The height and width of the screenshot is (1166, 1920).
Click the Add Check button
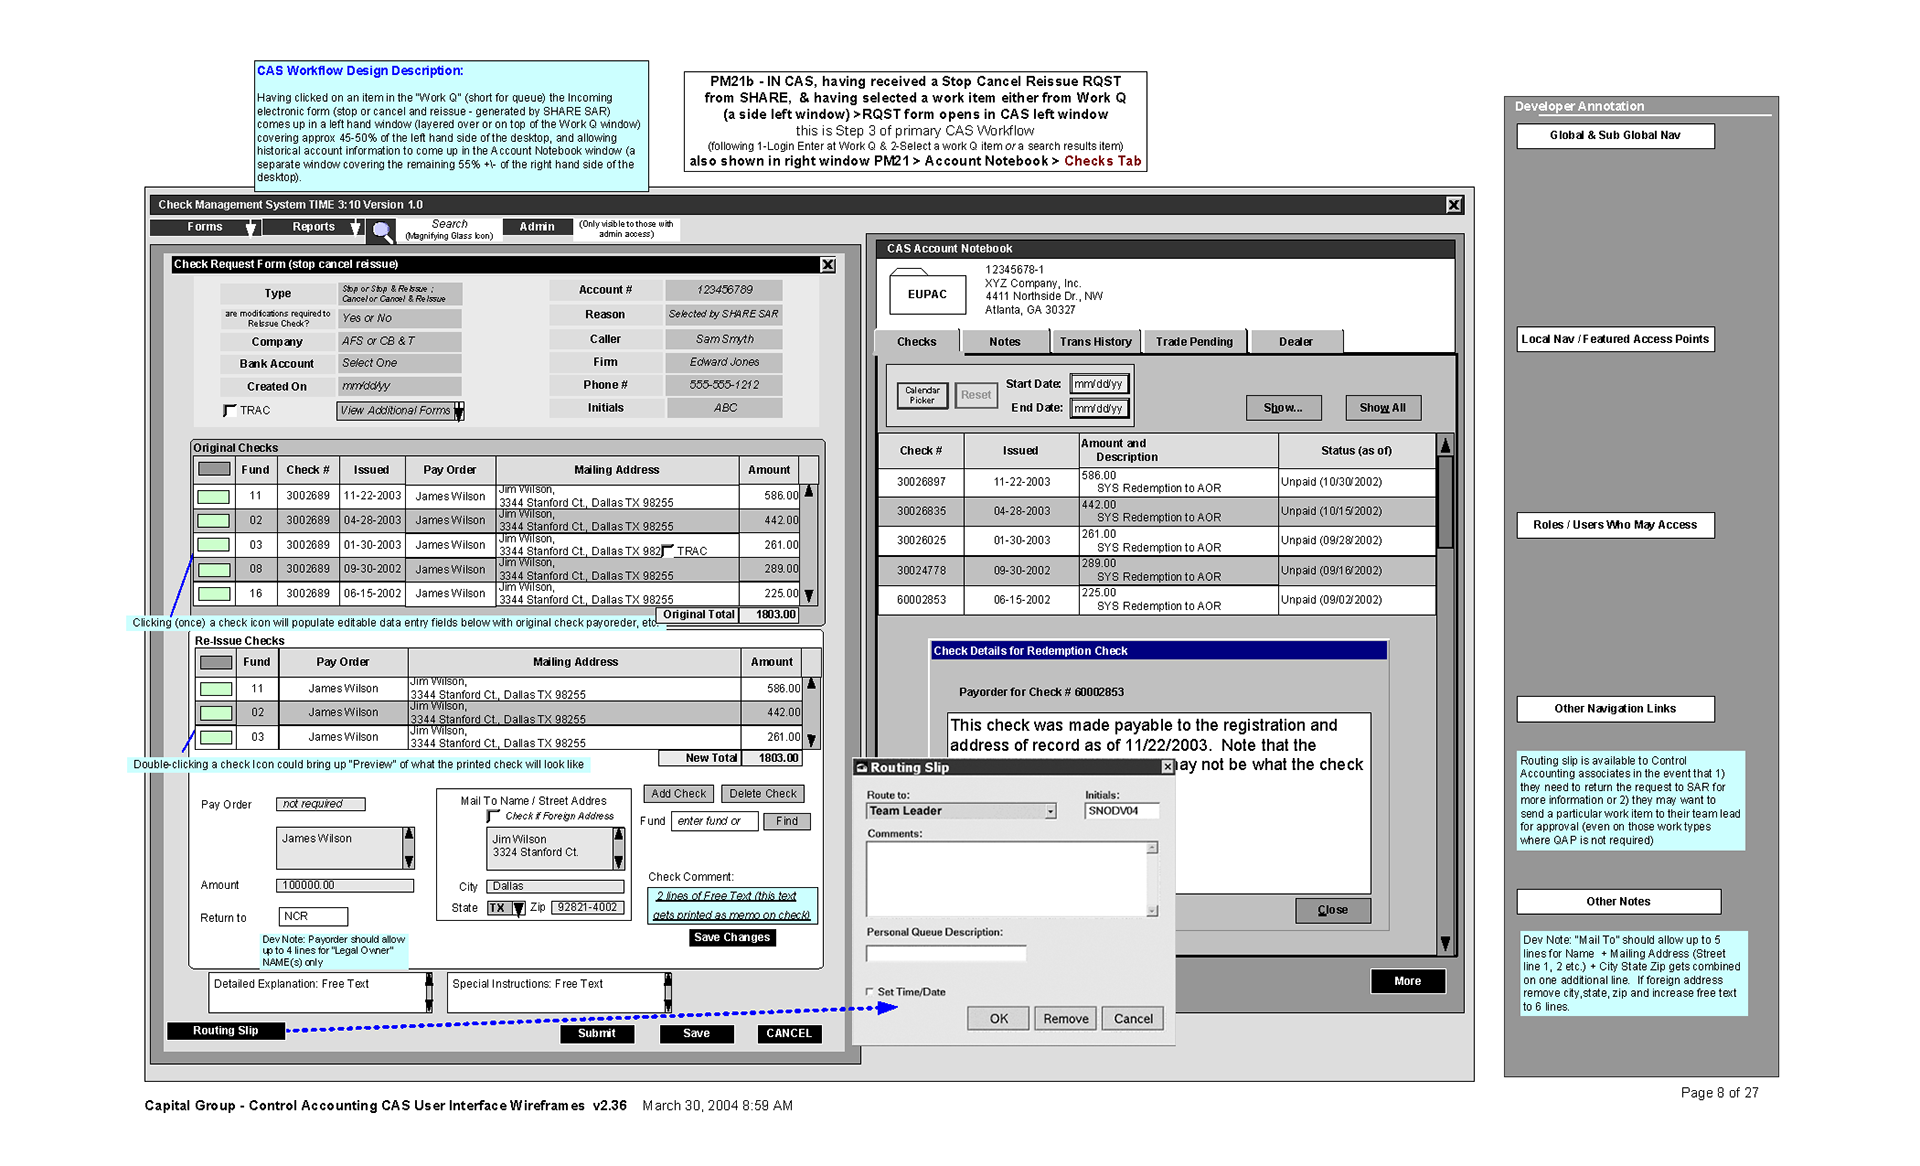678,794
